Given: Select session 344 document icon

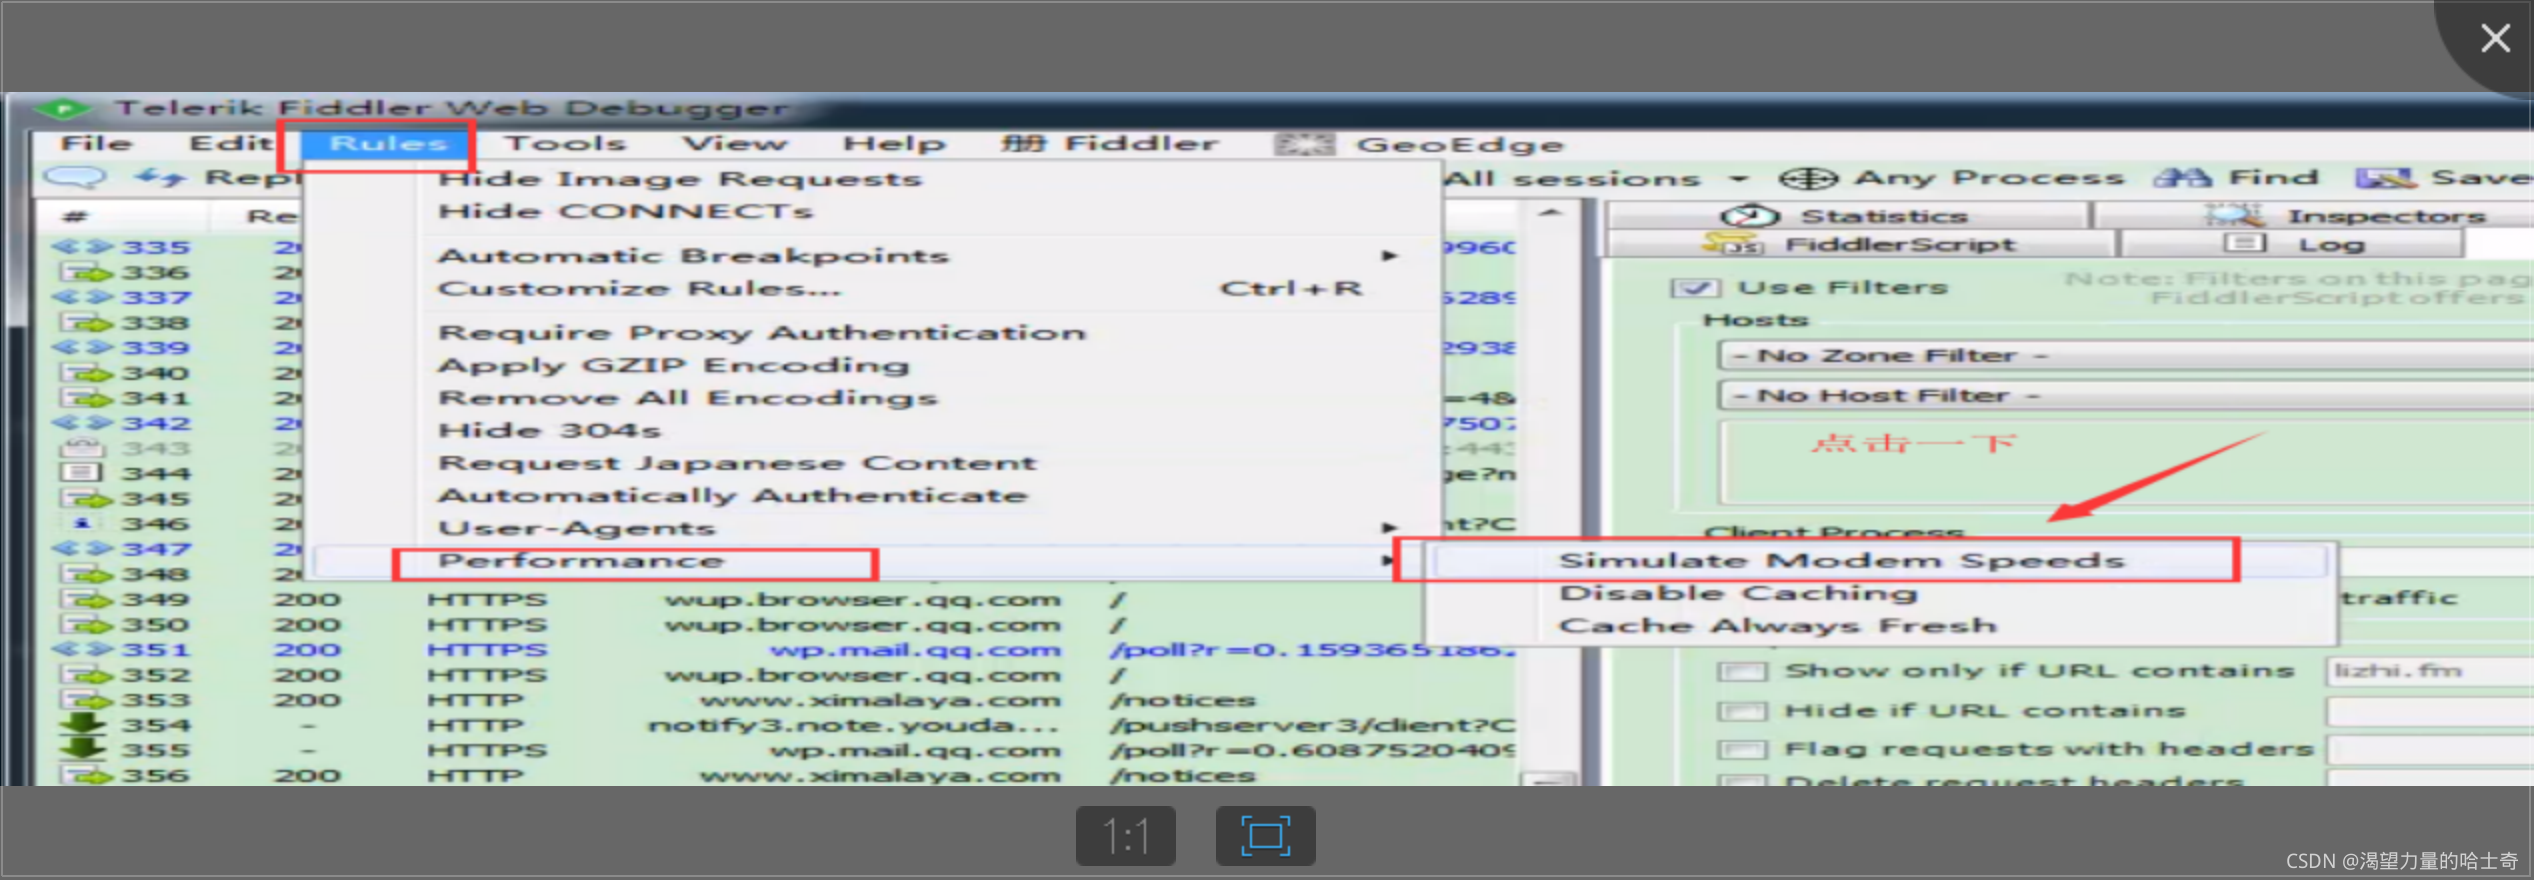Looking at the screenshot, I should click(x=82, y=473).
